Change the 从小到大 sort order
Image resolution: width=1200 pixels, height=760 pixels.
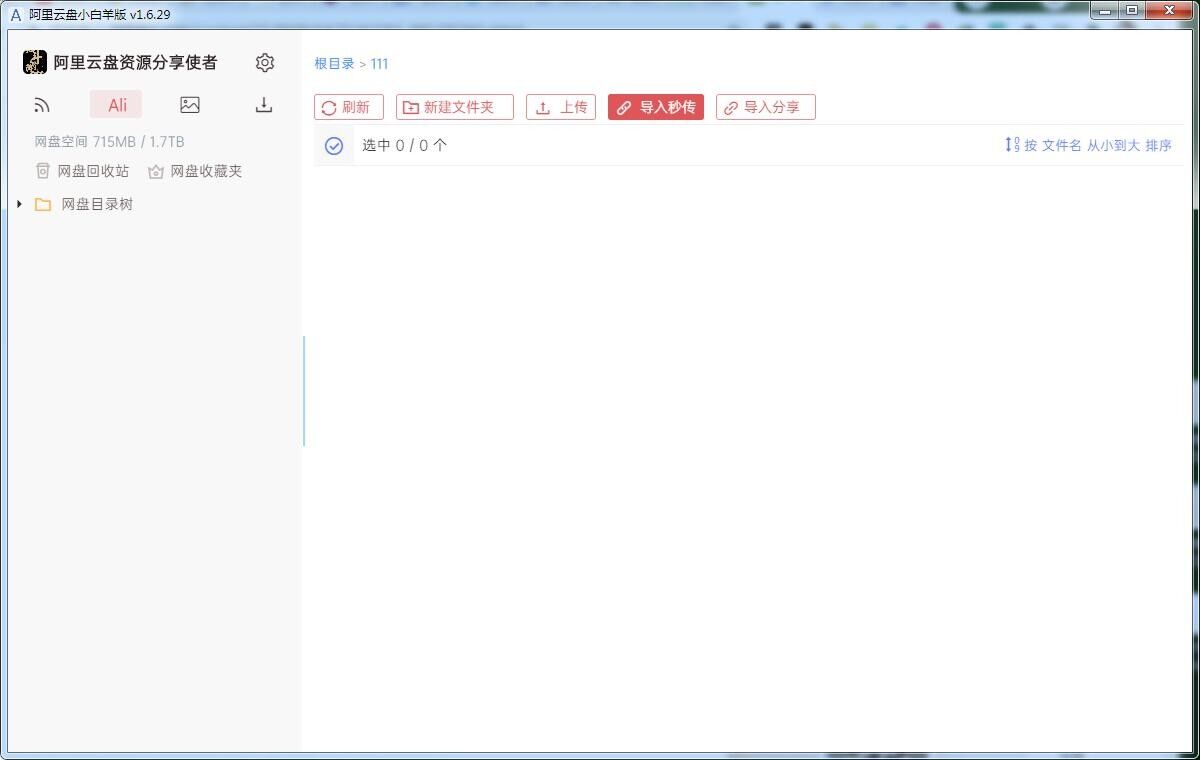1113,146
